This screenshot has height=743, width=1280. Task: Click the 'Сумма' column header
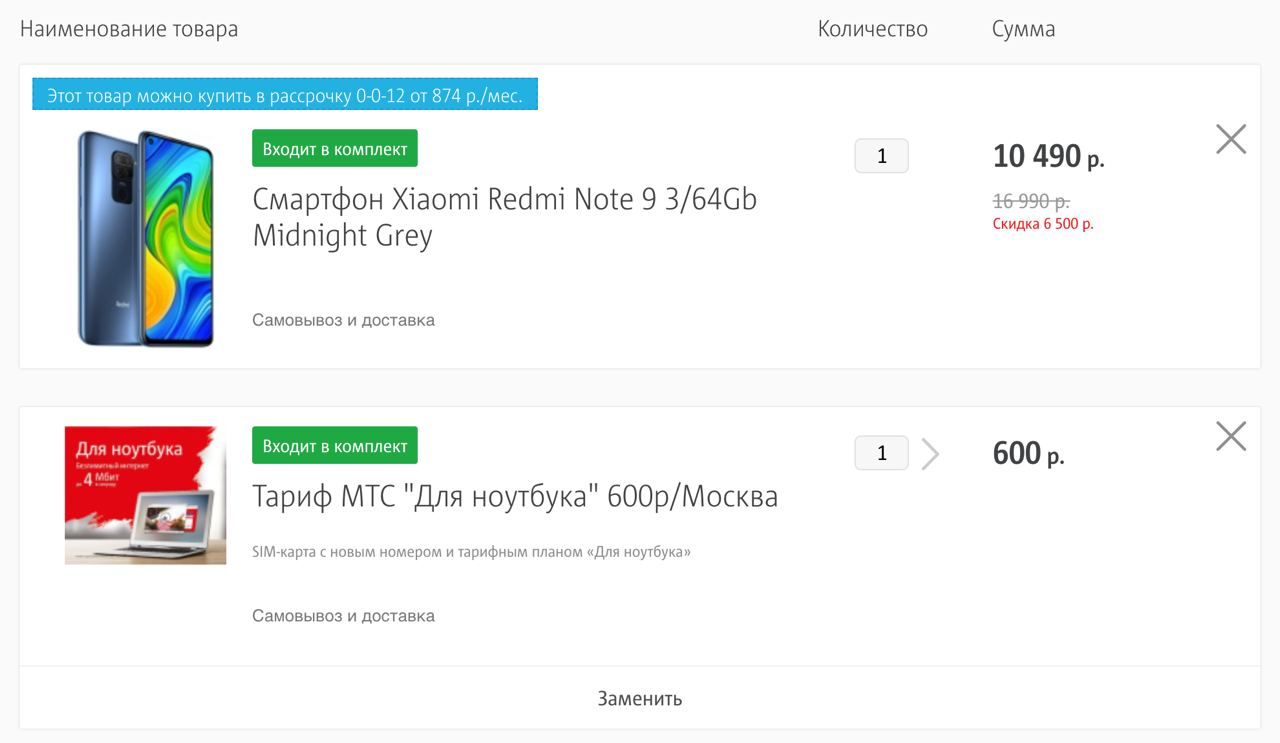click(x=1023, y=29)
